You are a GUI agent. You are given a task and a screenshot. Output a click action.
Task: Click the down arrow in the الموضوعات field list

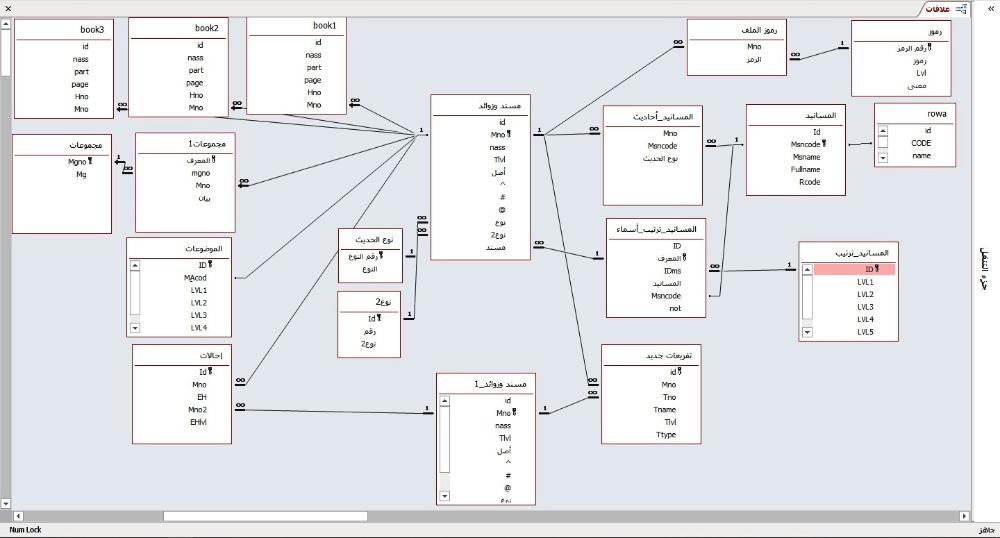[135, 328]
